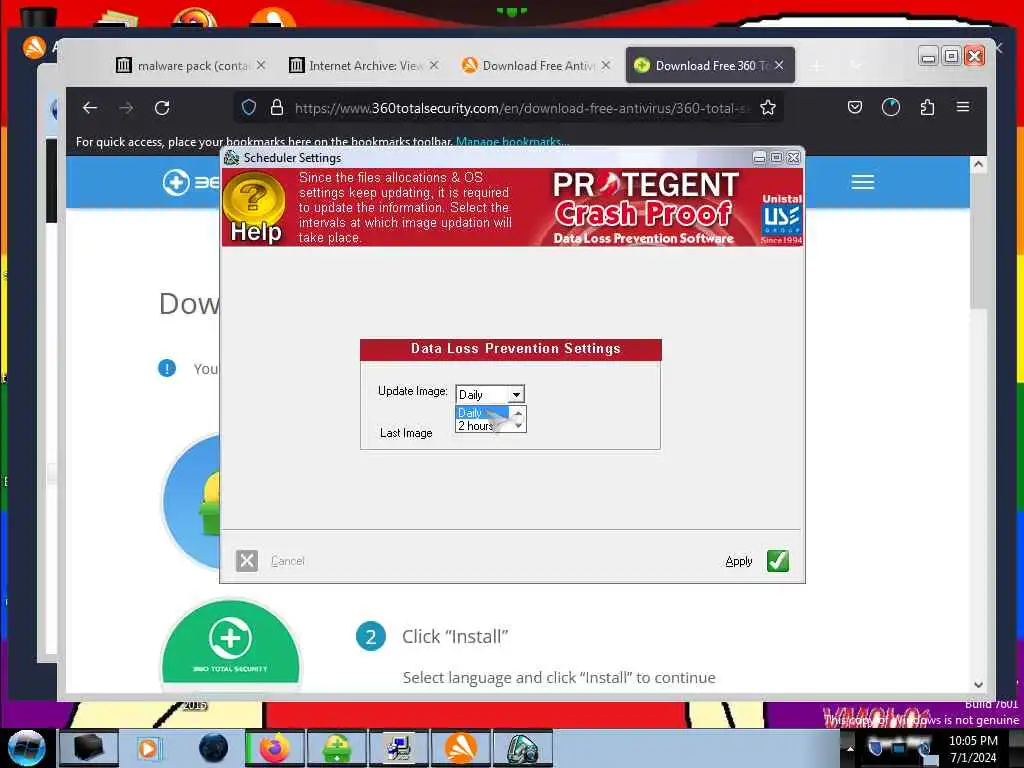Close the Internet Archive tab

434,65
